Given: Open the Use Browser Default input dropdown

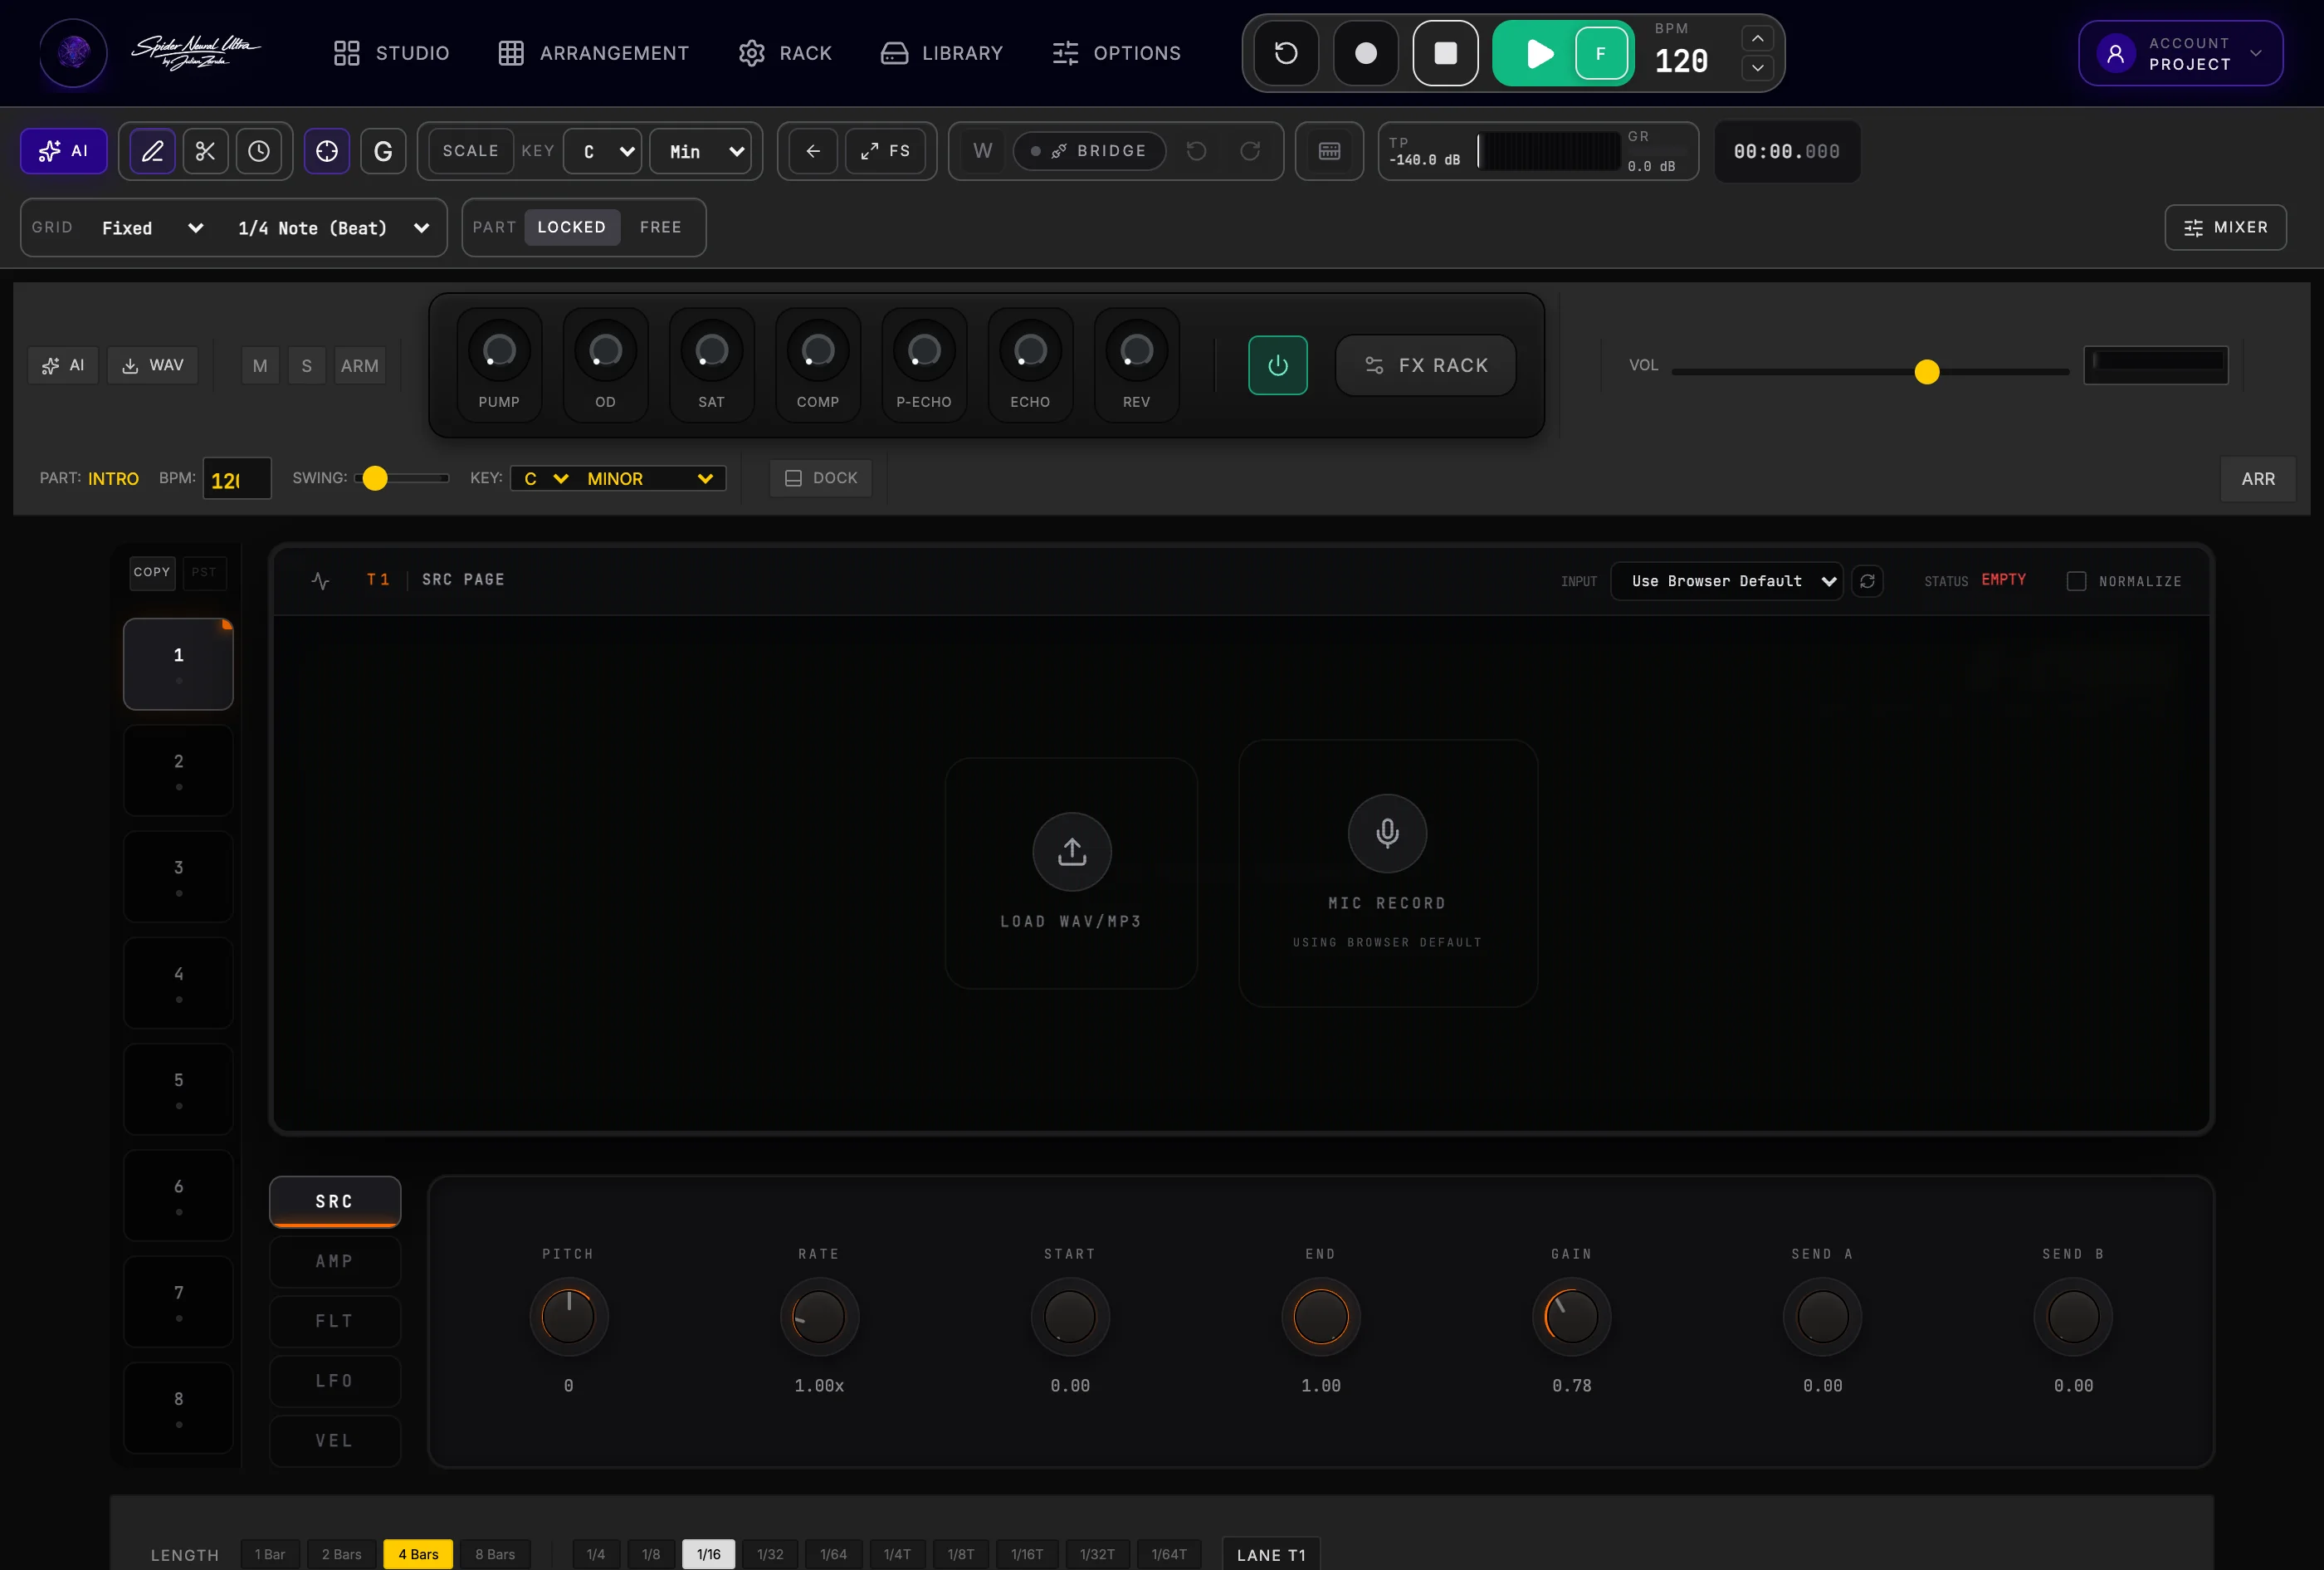Looking at the screenshot, I should tap(1727, 581).
